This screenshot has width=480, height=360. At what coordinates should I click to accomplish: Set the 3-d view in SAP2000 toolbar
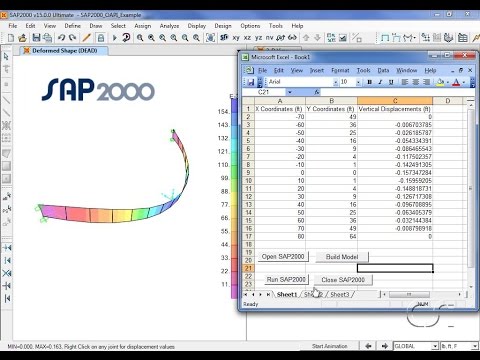(x=224, y=38)
